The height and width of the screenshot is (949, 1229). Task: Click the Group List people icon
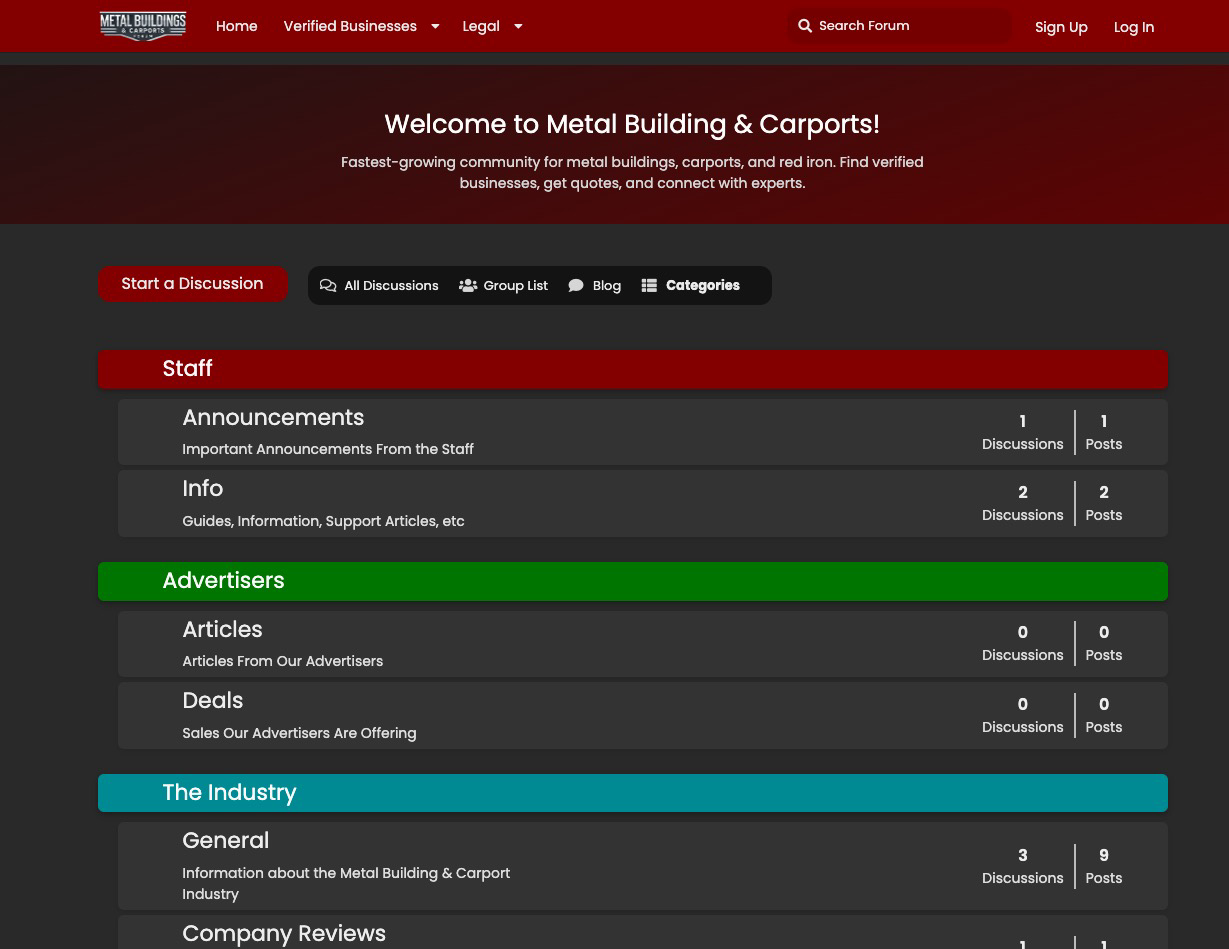(x=468, y=286)
